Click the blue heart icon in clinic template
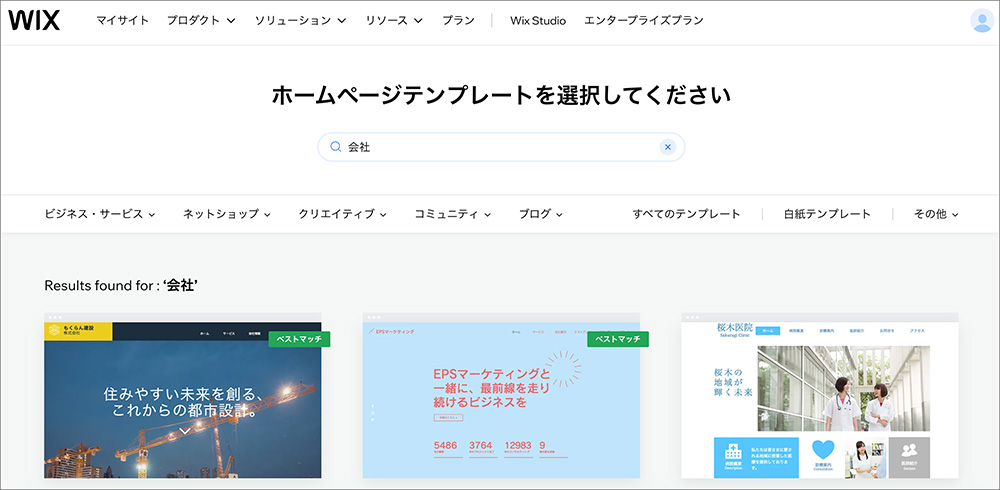Screen dimensions: 1000x490 [x=821, y=449]
